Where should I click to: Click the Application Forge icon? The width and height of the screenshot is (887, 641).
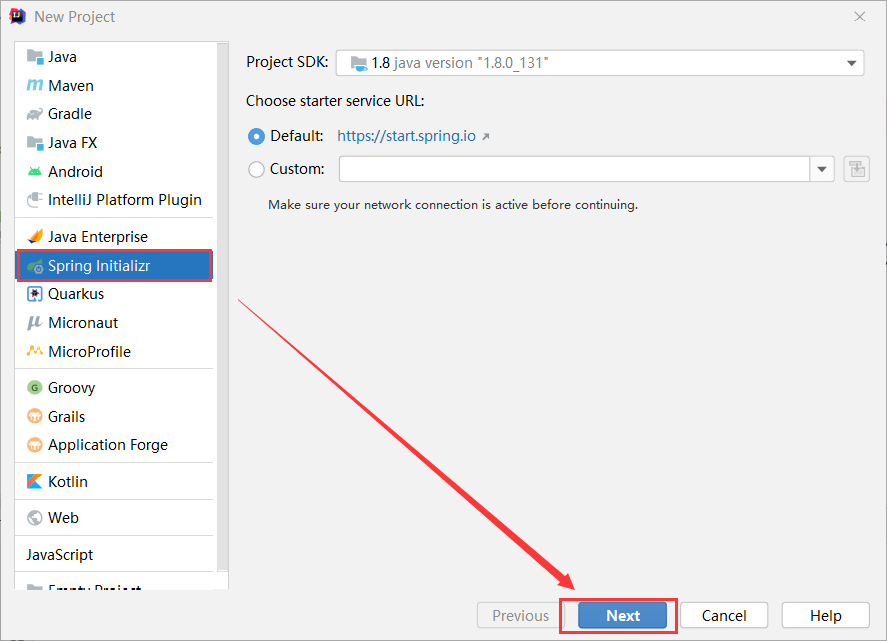pyautogui.click(x=35, y=445)
